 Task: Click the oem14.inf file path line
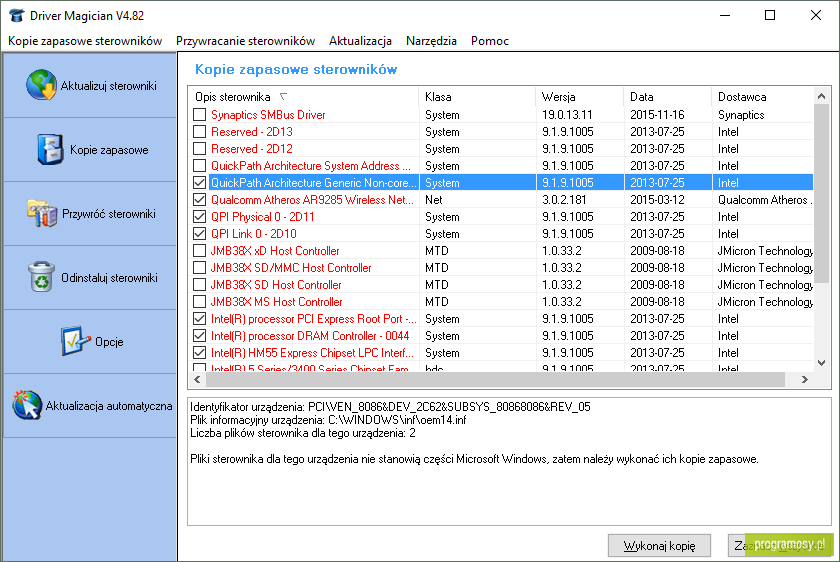pos(328,420)
